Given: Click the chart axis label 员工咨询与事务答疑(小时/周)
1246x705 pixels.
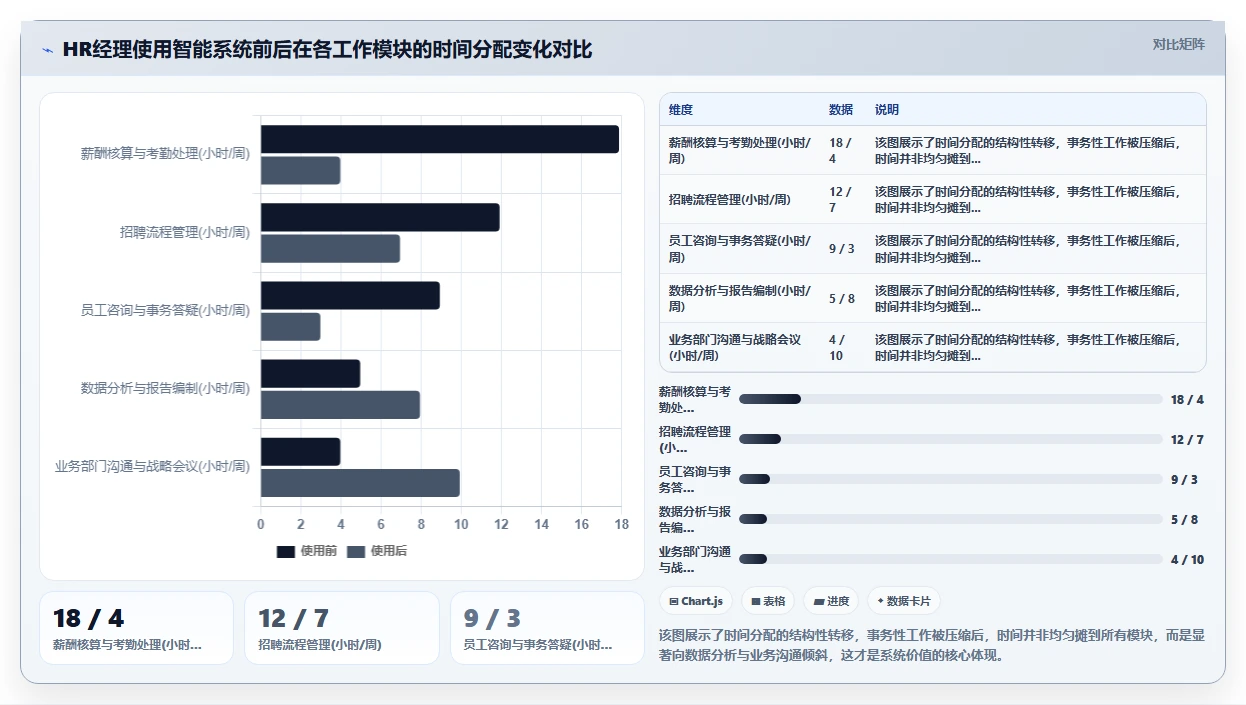Looking at the screenshot, I should 165,310.
